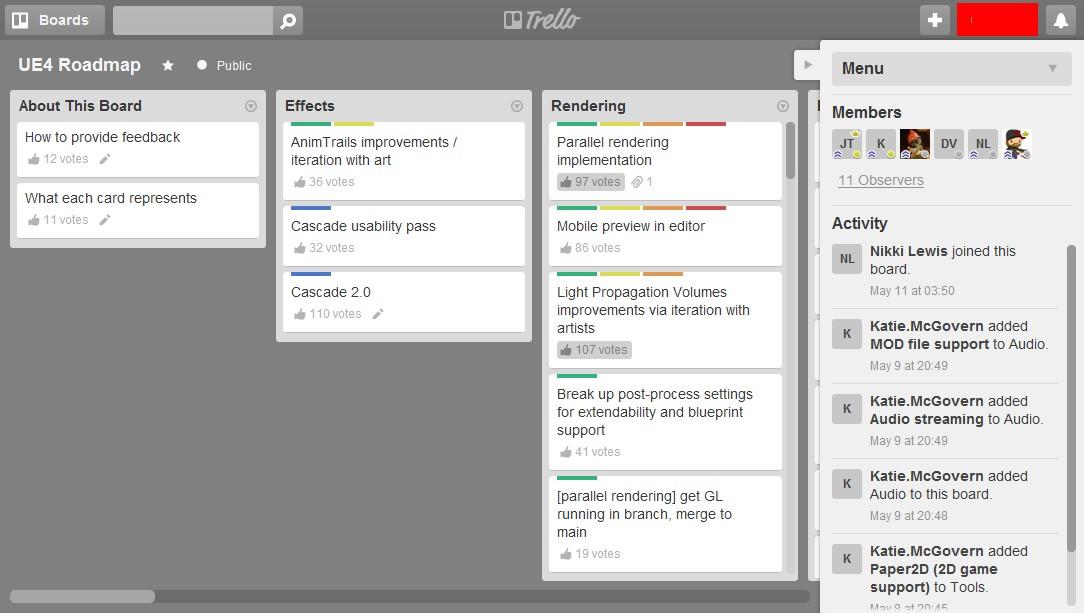Click the 36 votes thumbs-up icon

(299, 182)
